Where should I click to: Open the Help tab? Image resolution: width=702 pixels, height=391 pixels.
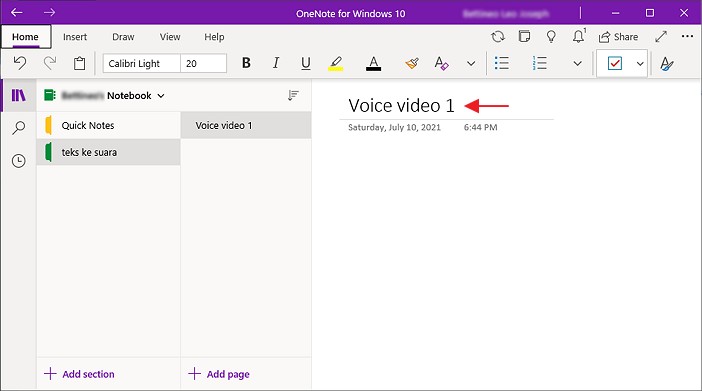214,37
